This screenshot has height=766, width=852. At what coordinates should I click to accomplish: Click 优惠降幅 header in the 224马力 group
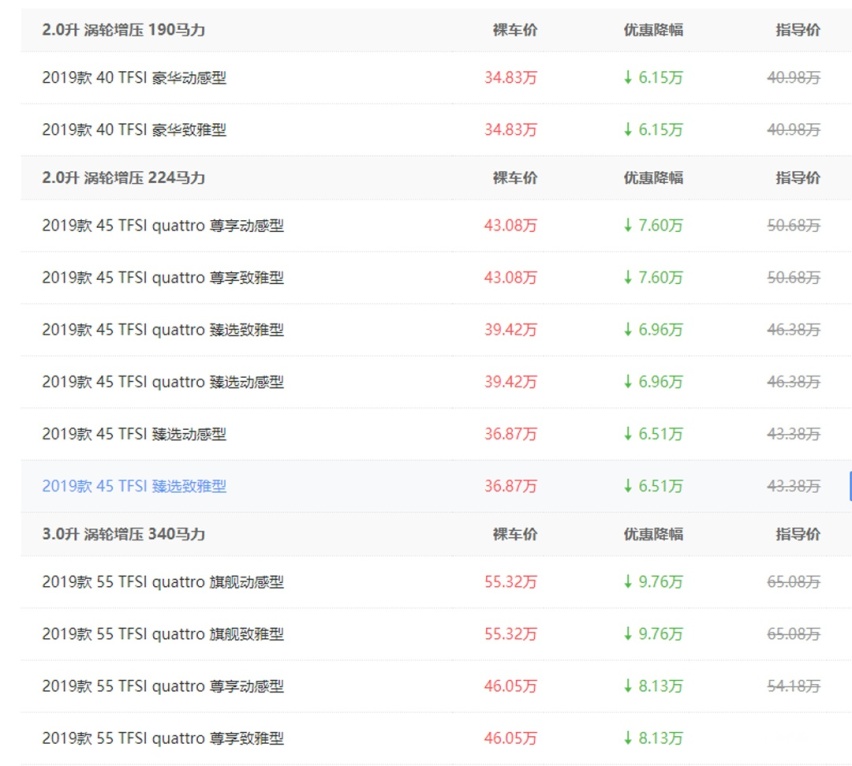click(x=653, y=178)
